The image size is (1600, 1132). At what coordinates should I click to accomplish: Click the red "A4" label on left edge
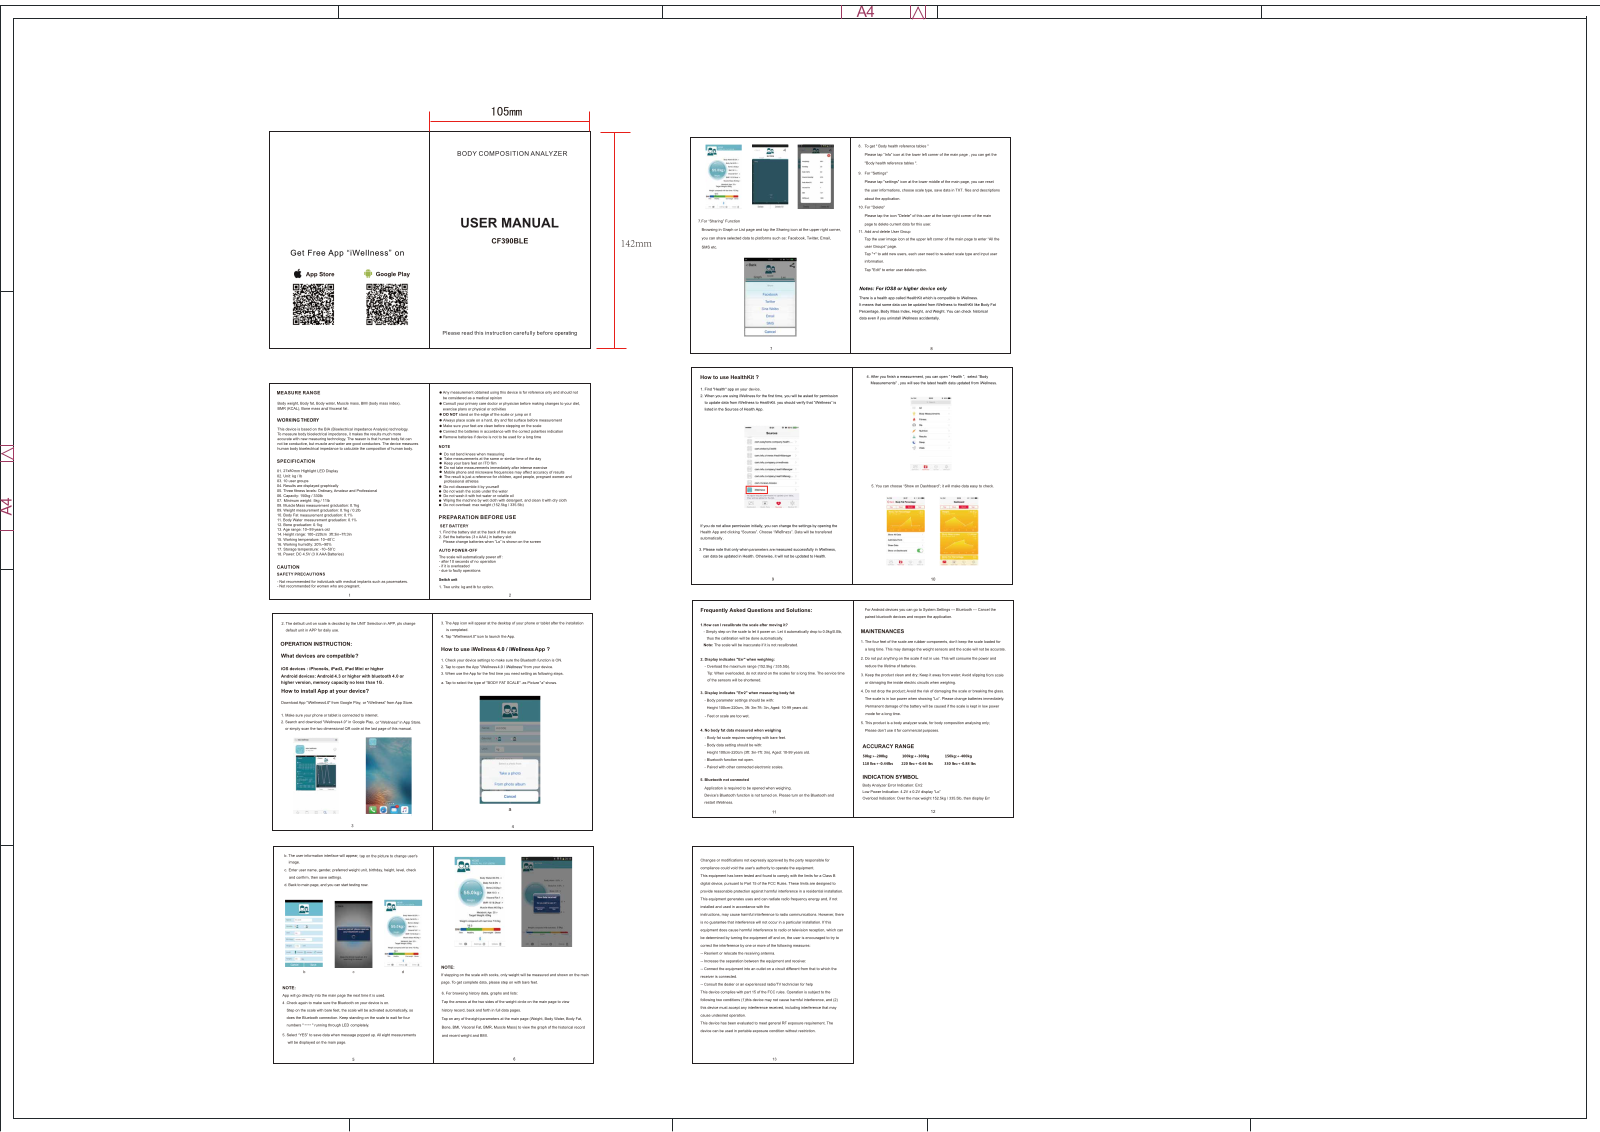coord(6,507)
